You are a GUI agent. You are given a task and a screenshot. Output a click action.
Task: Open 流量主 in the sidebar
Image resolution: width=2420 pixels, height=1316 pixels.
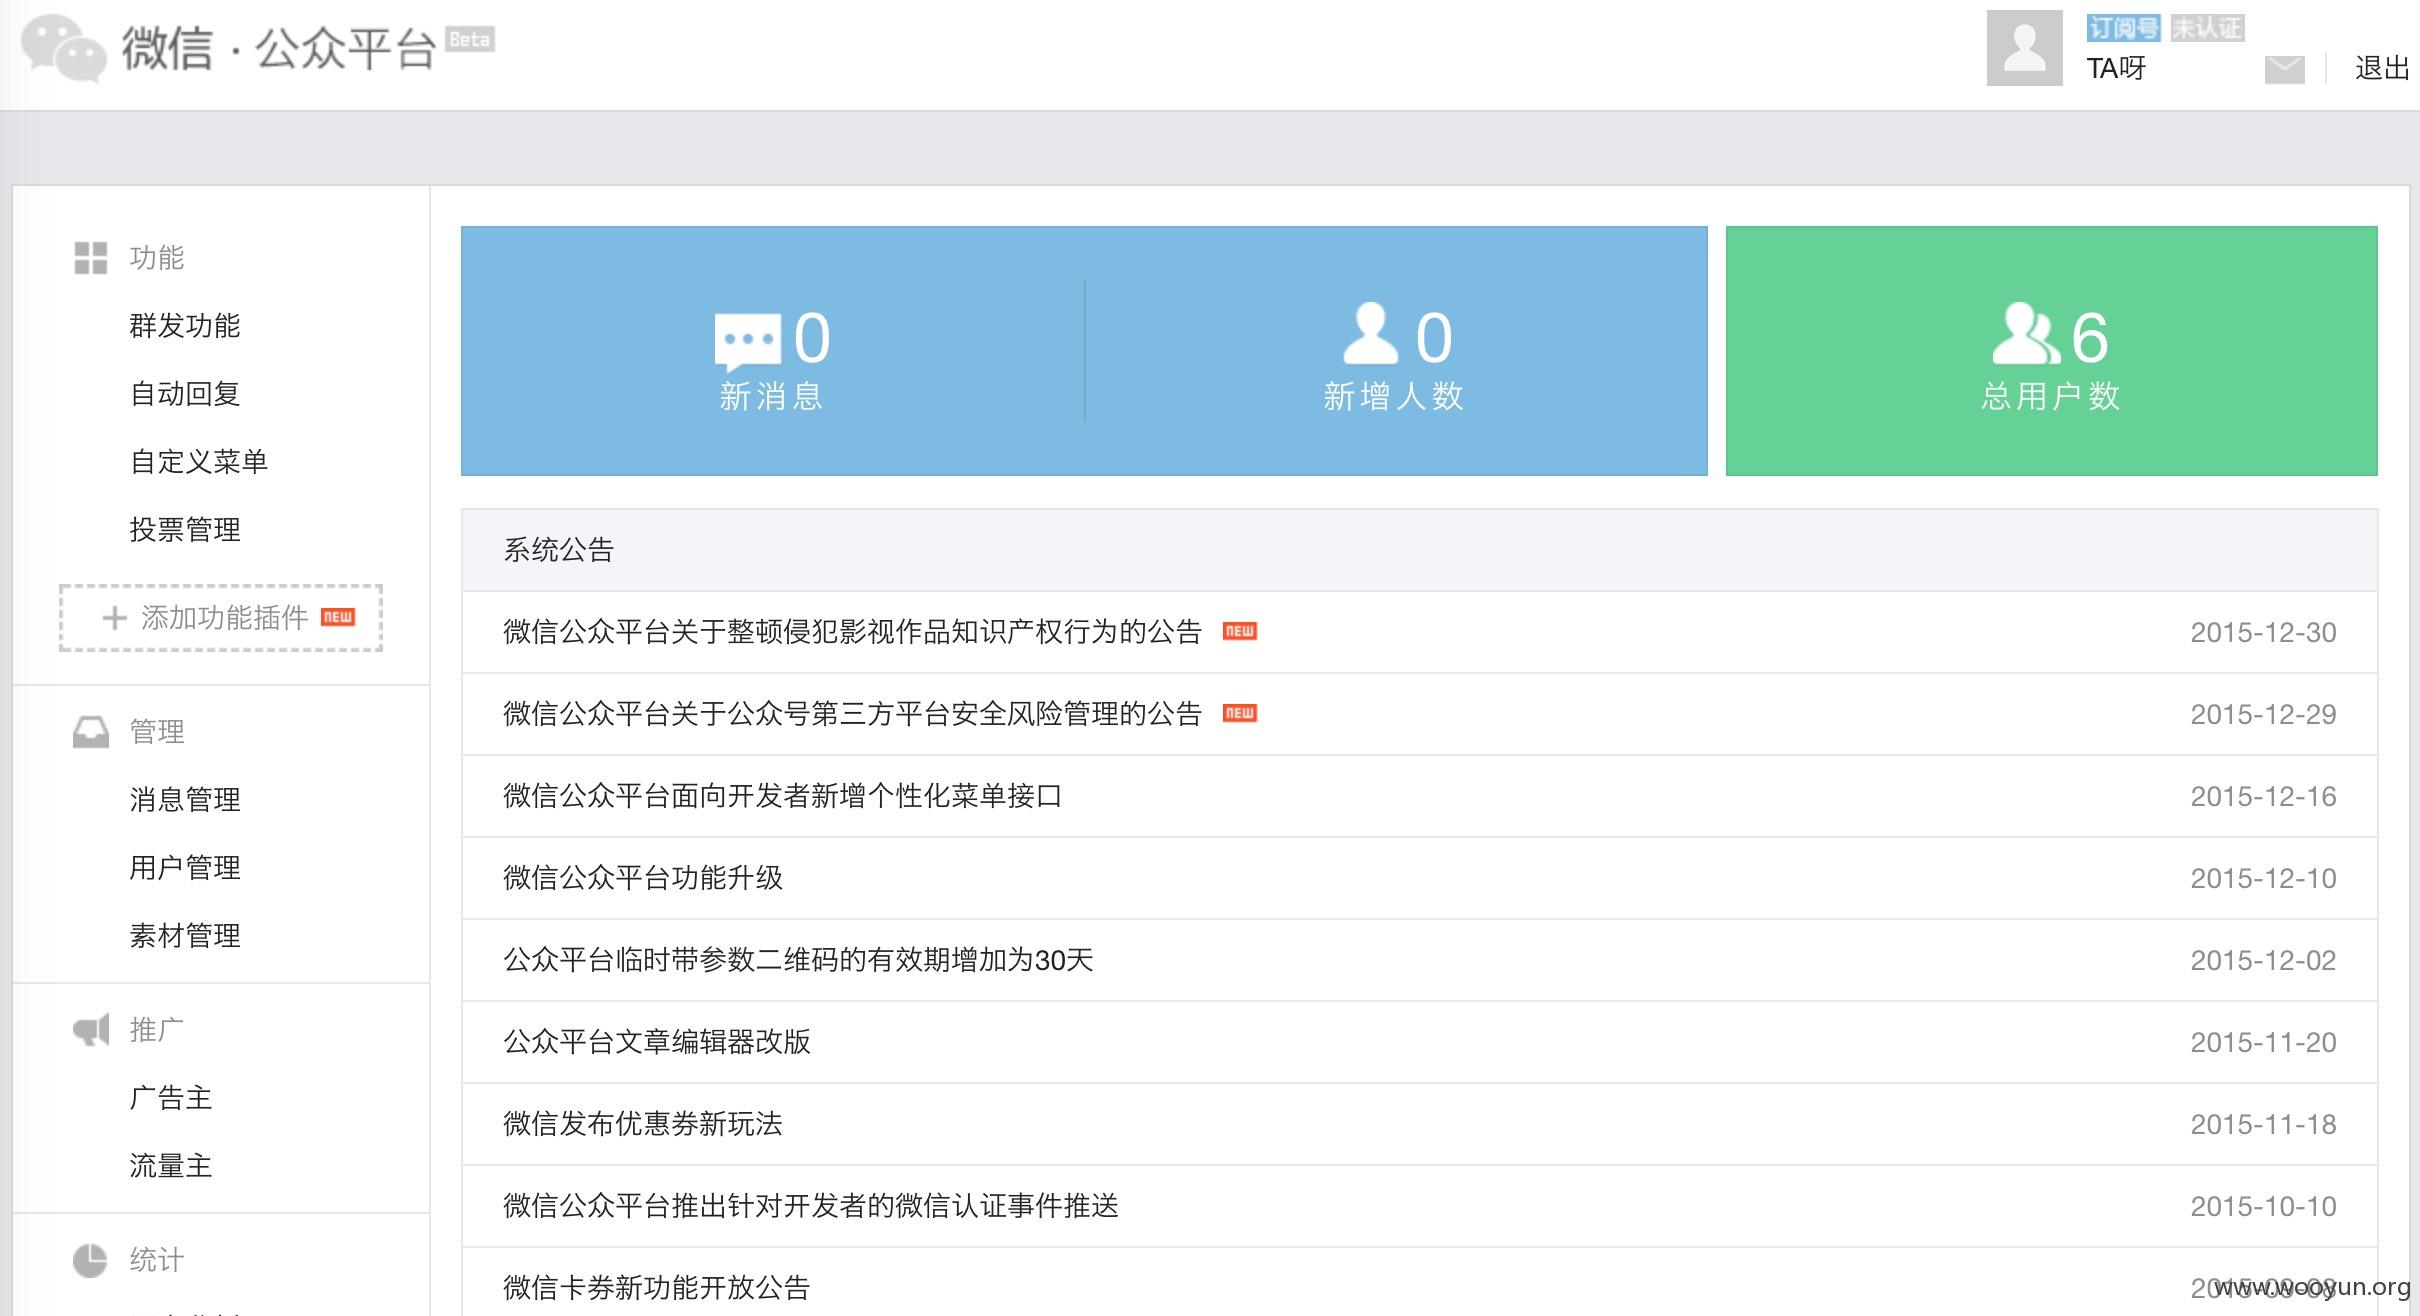[171, 1166]
